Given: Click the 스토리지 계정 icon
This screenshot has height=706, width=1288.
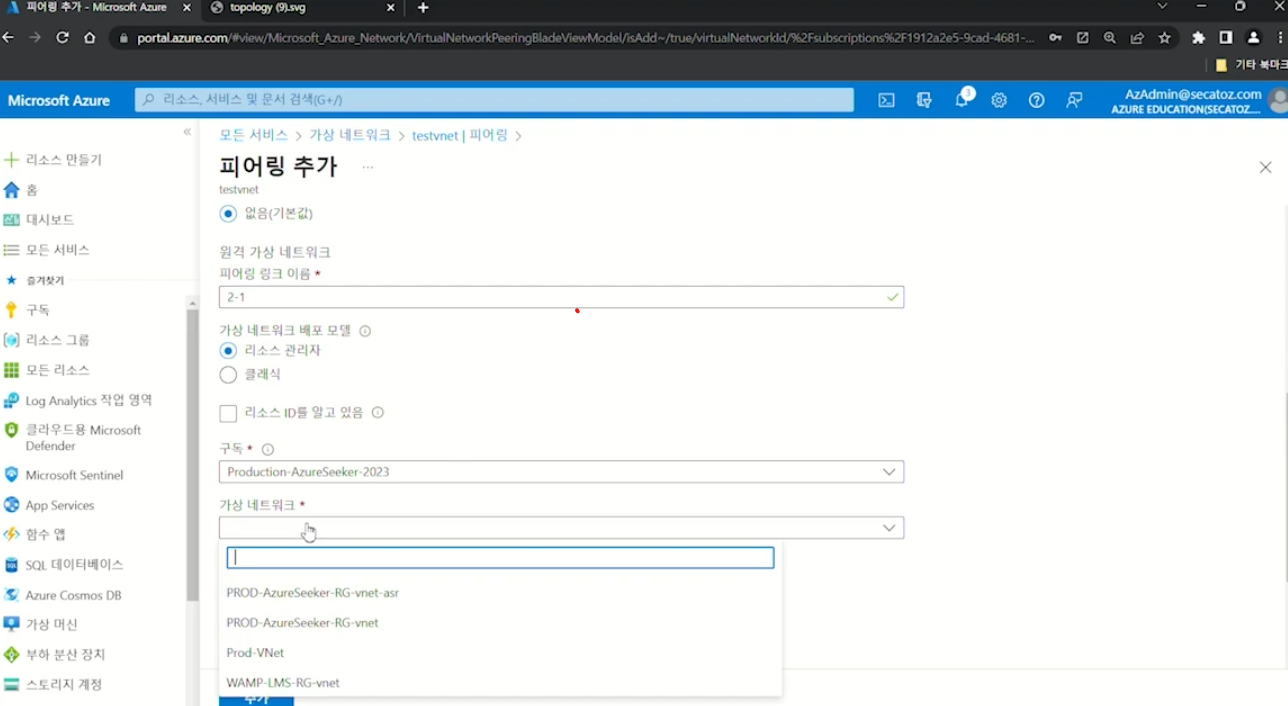Looking at the screenshot, I should tap(12, 685).
